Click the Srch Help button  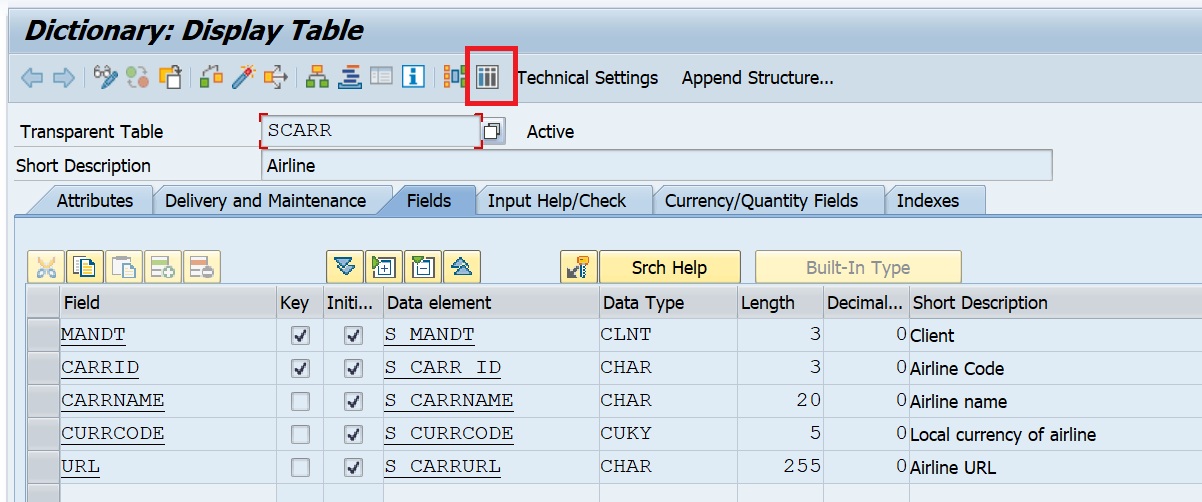(669, 267)
